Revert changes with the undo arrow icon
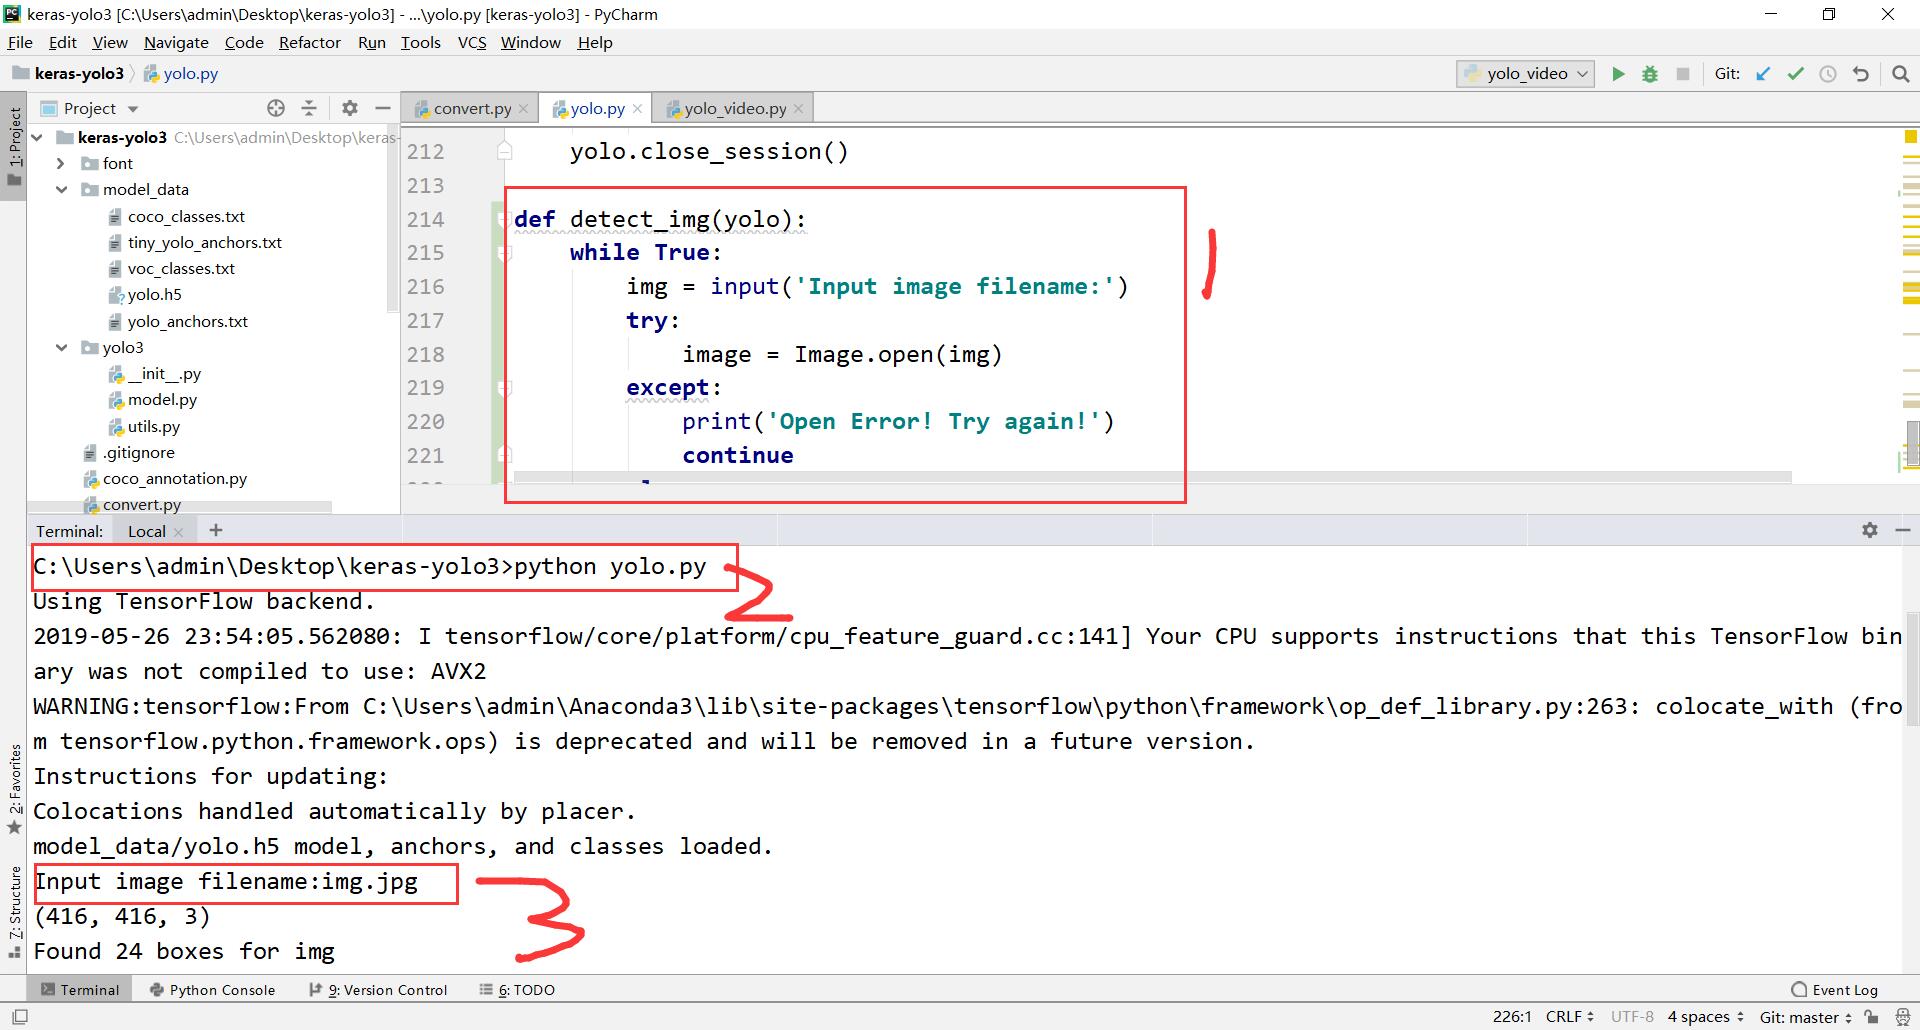Image resolution: width=1920 pixels, height=1030 pixels. pyautogui.click(x=1861, y=73)
